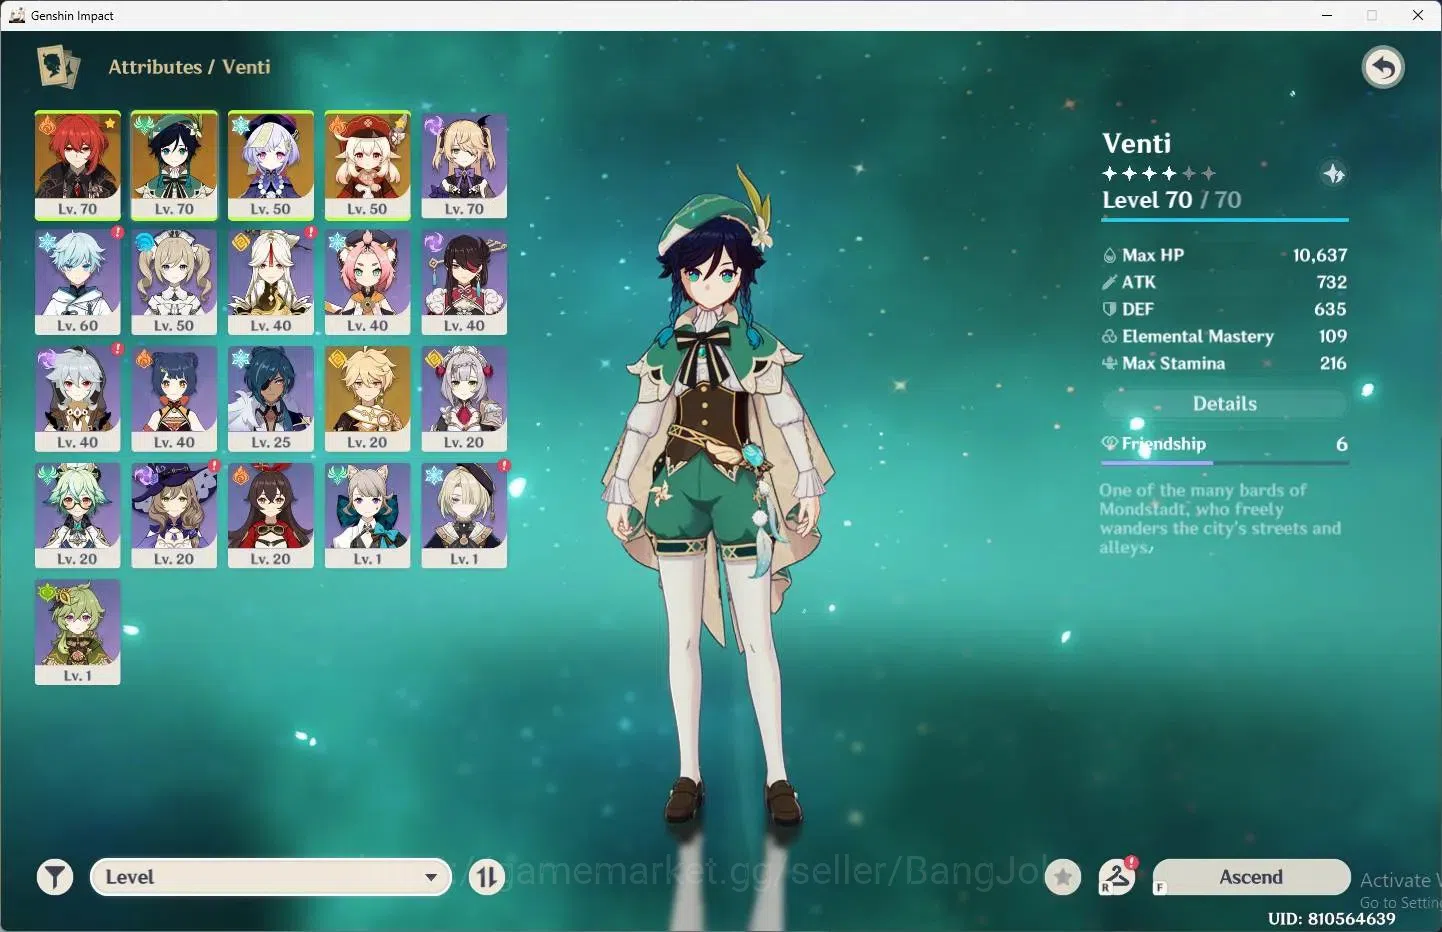Screen dimensions: 1442x932
Task: Click the sparkle icon beside Venti's stars
Action: point(1334,174)
